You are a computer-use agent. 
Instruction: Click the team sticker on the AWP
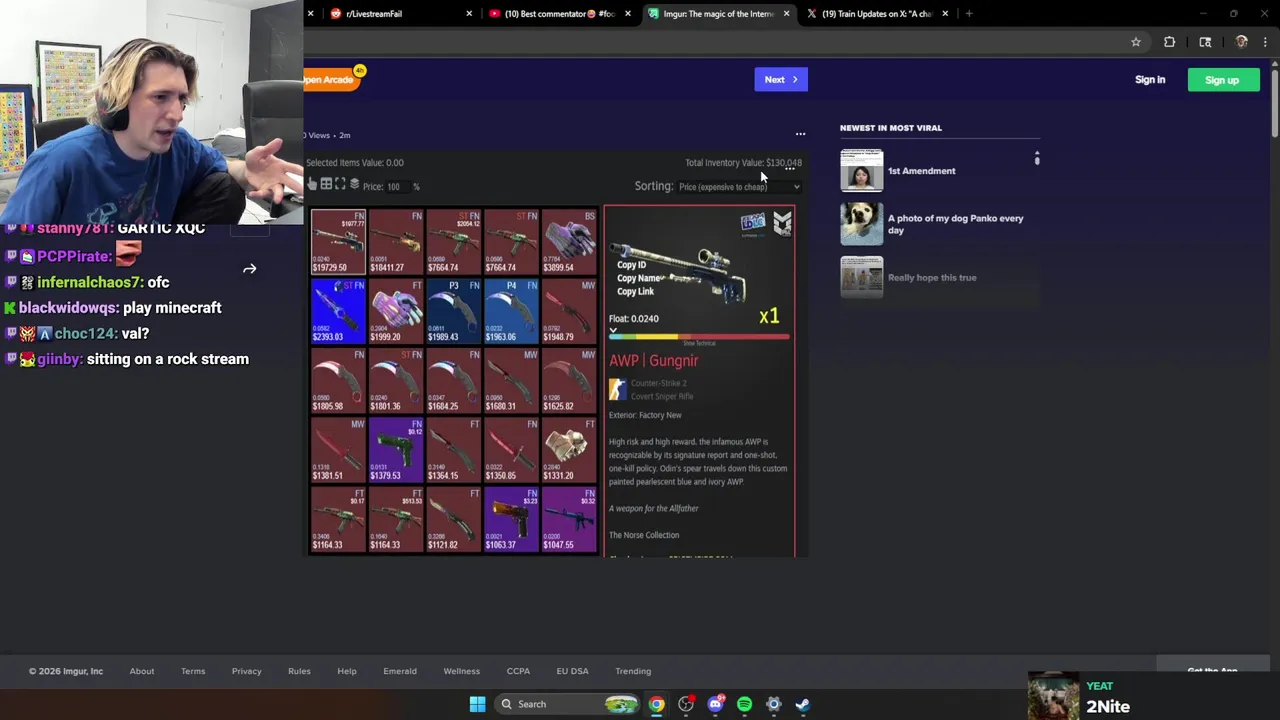tap(752, 222)
